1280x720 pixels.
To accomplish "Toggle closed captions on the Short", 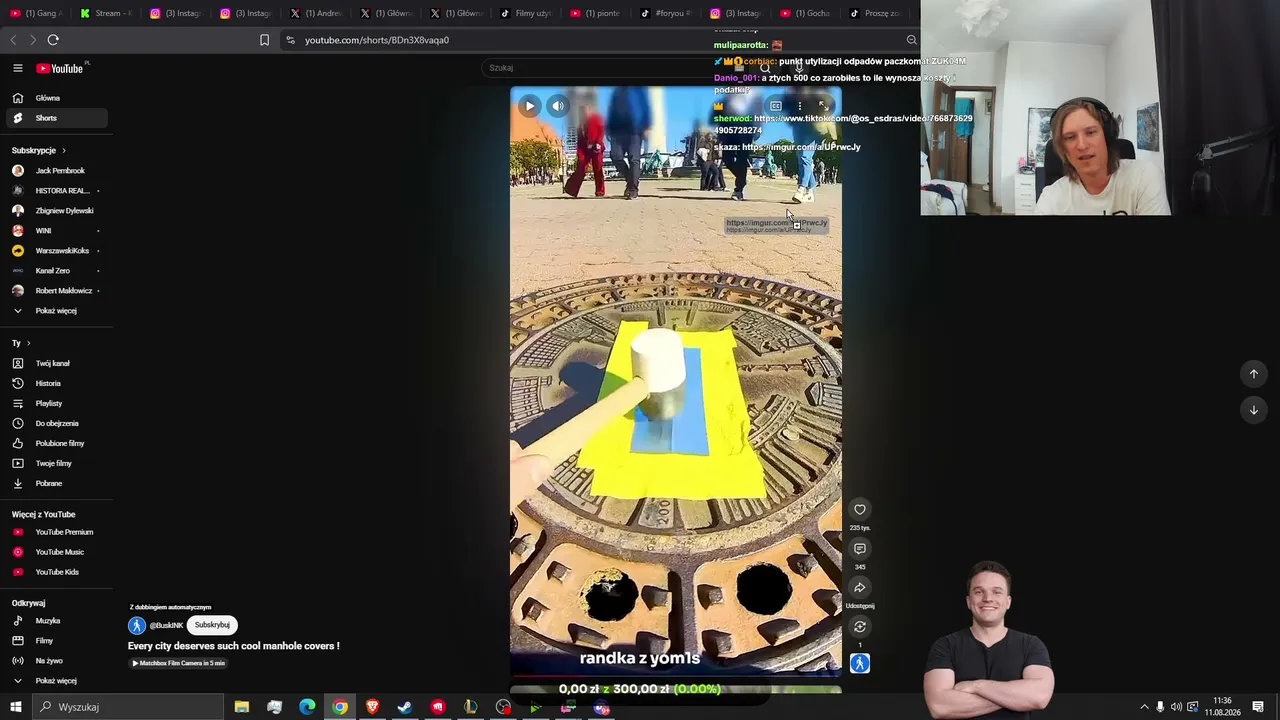I will tap(775, 106).
